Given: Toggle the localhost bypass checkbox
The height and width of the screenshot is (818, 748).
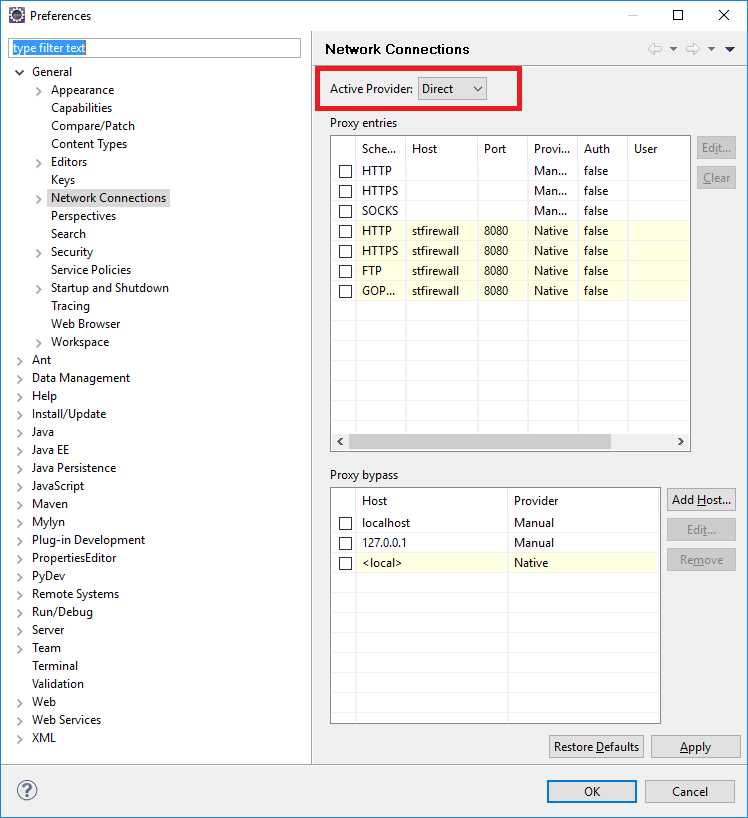Looking at the screenshot, I should [x=345, y=523].
